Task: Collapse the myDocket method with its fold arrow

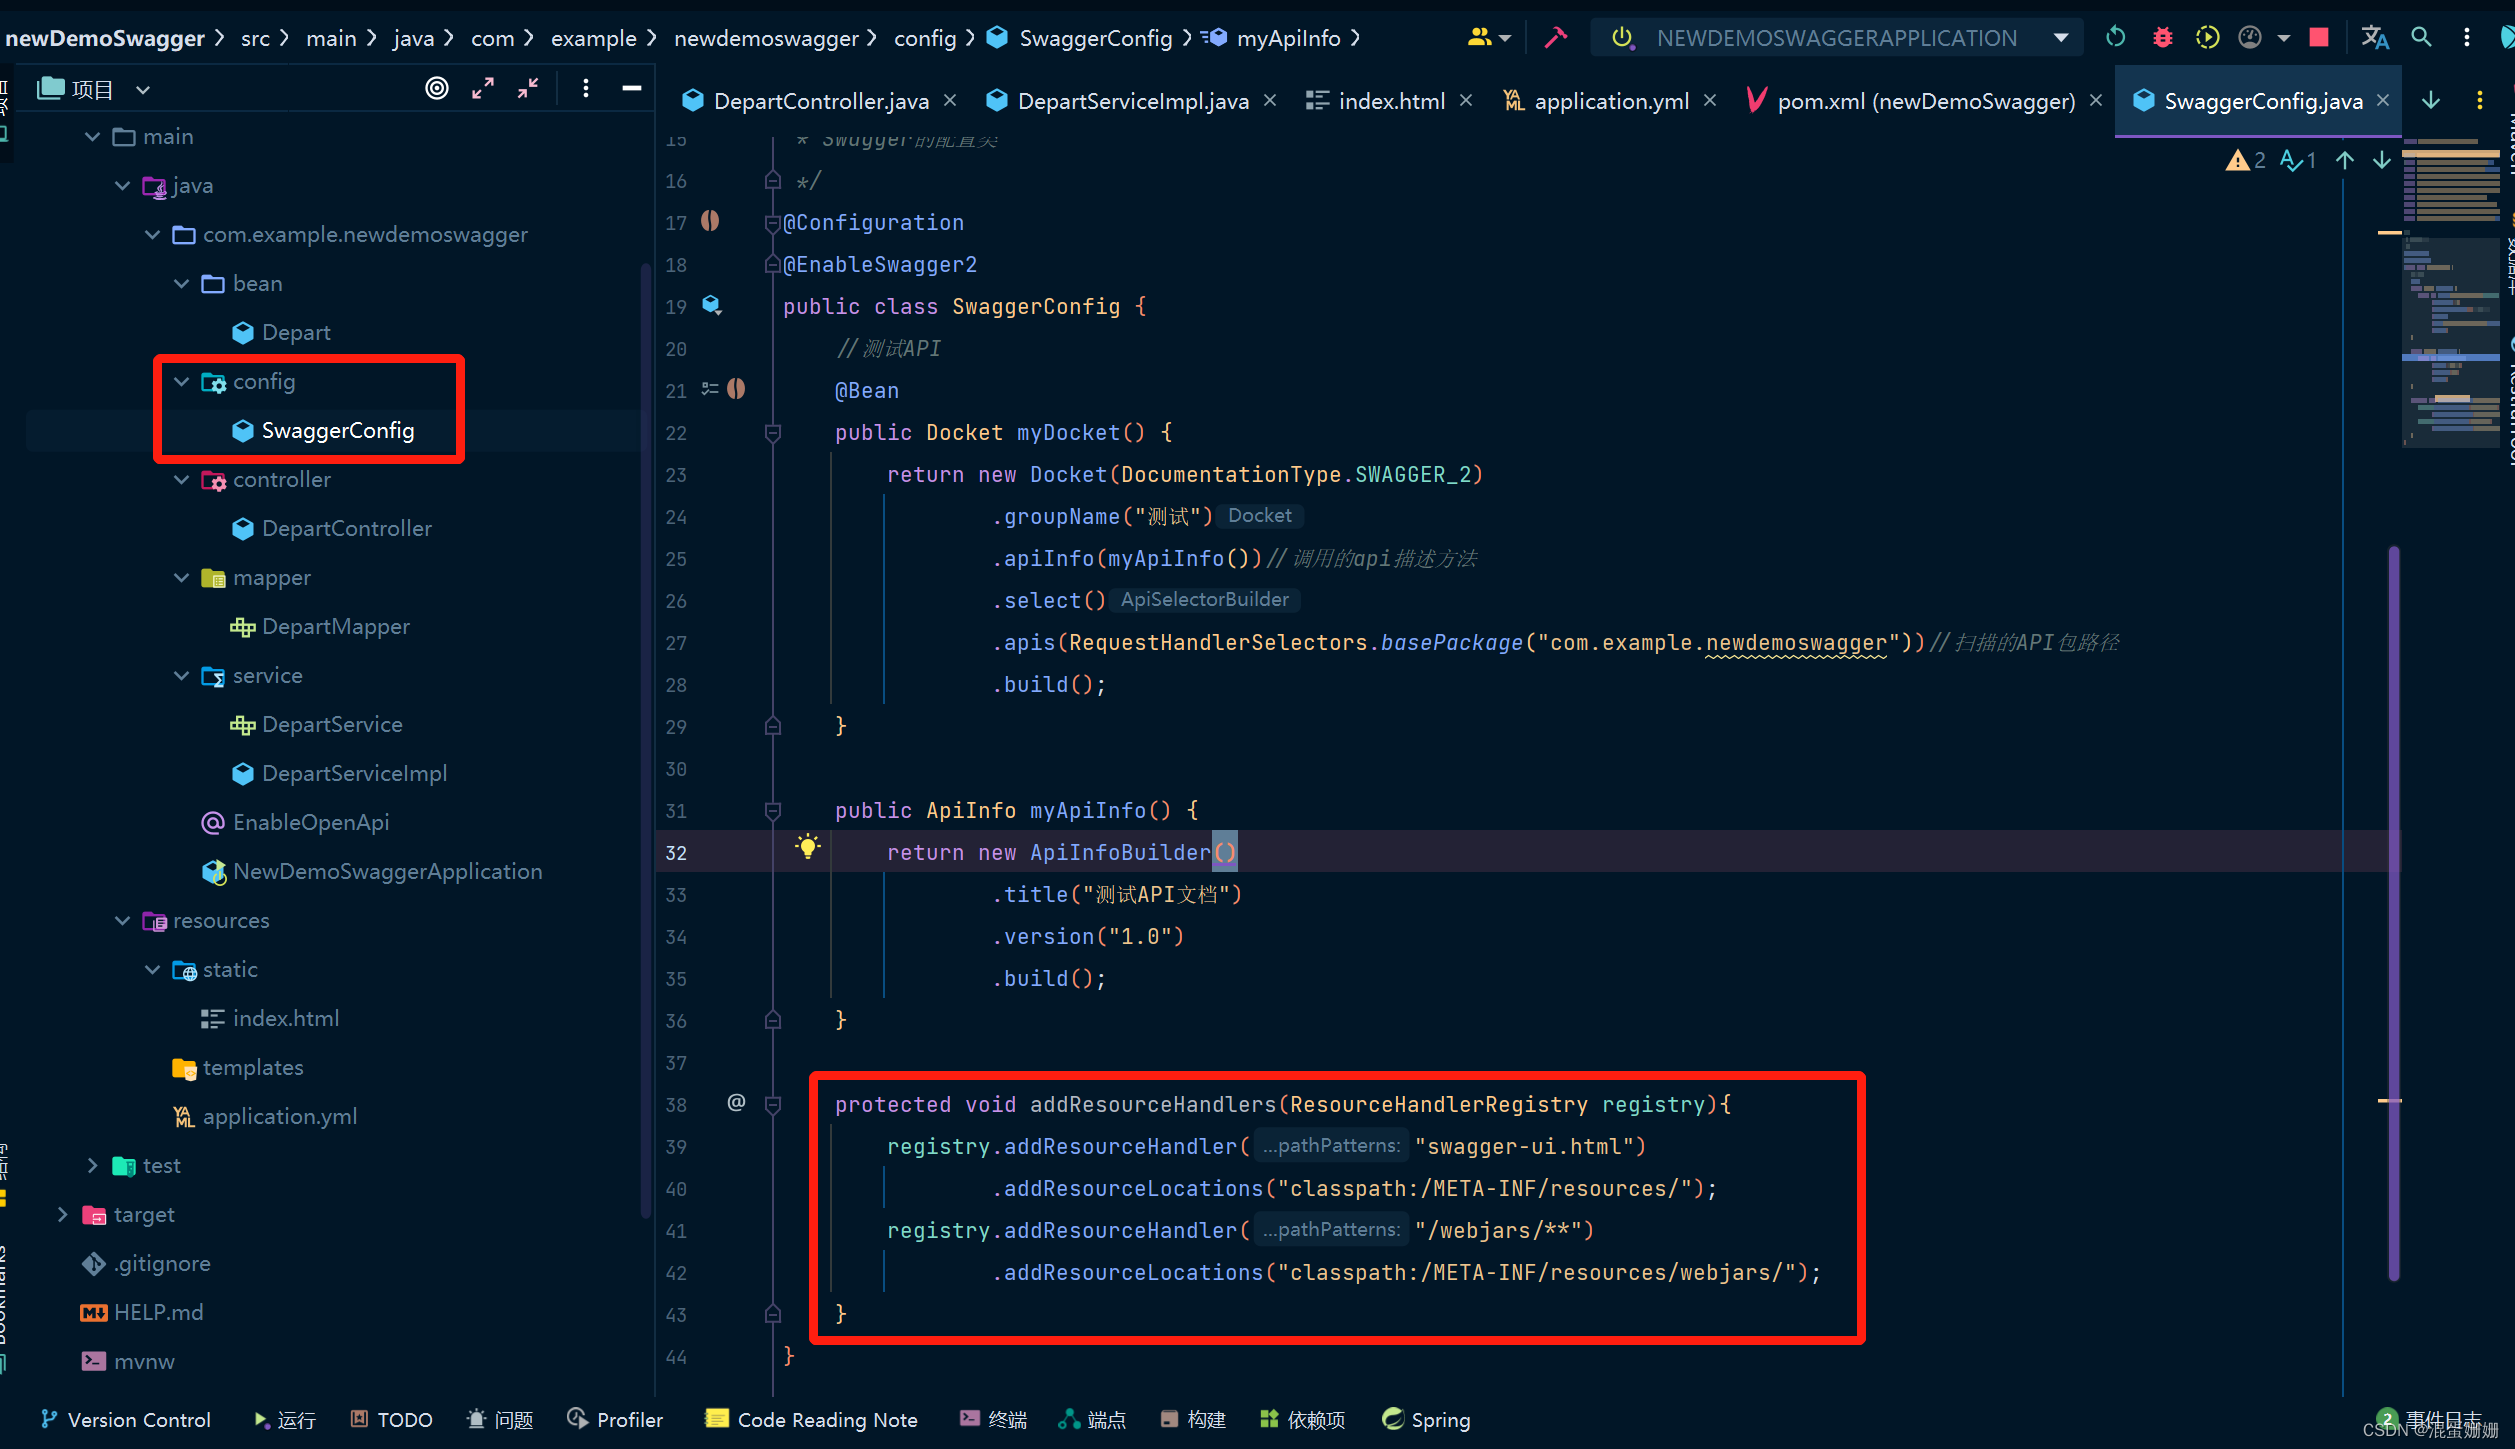Action: [x=772, y=433]
